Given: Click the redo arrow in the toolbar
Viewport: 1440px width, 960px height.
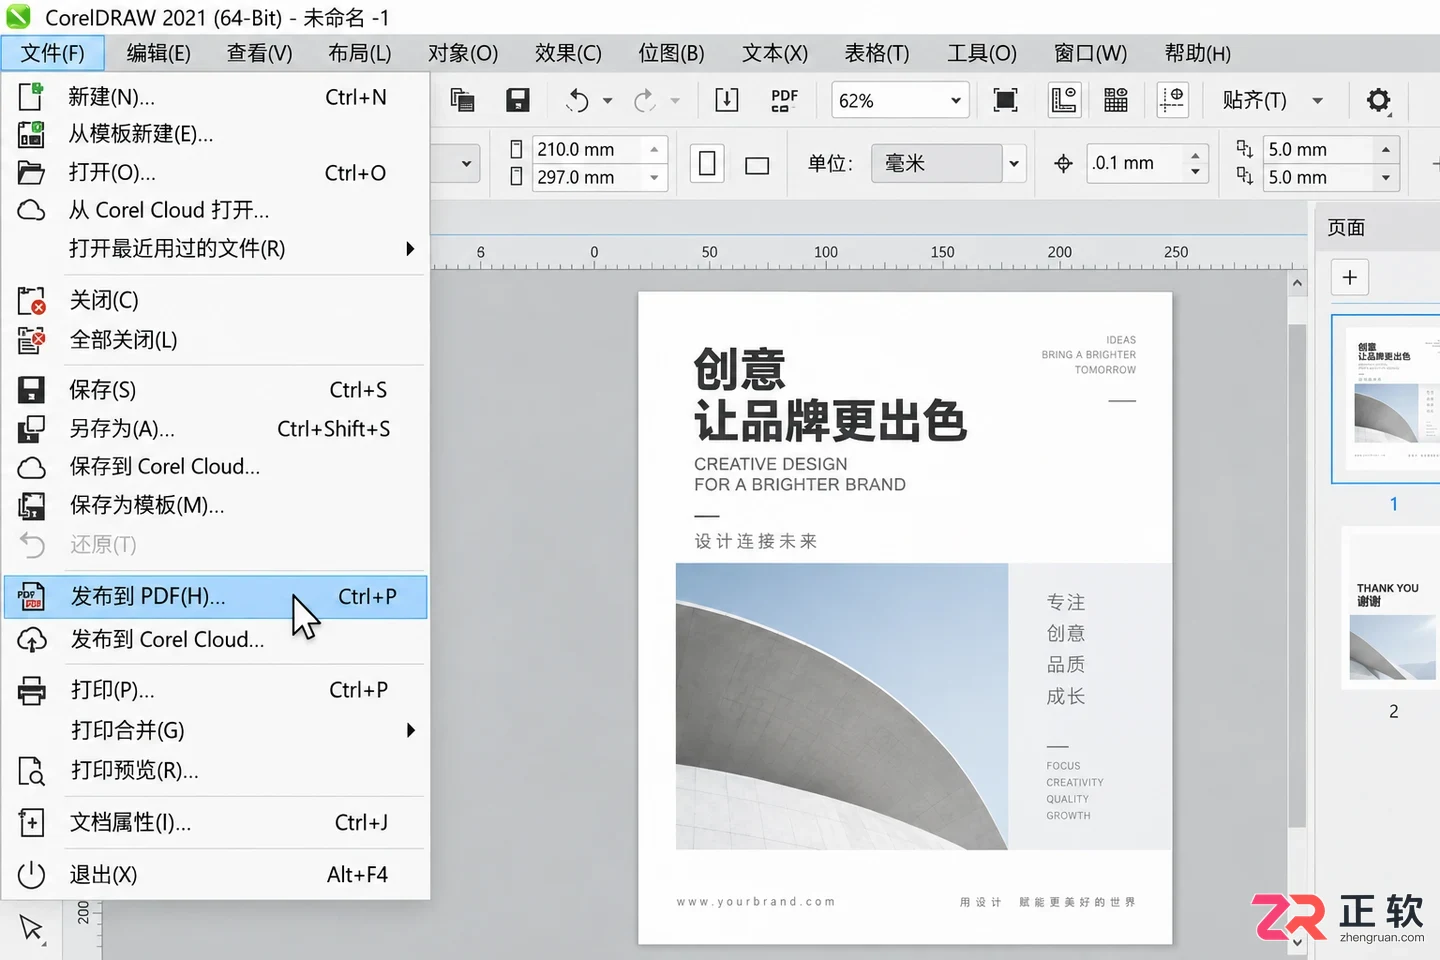Looking at the screenshot, I should 645,100.
